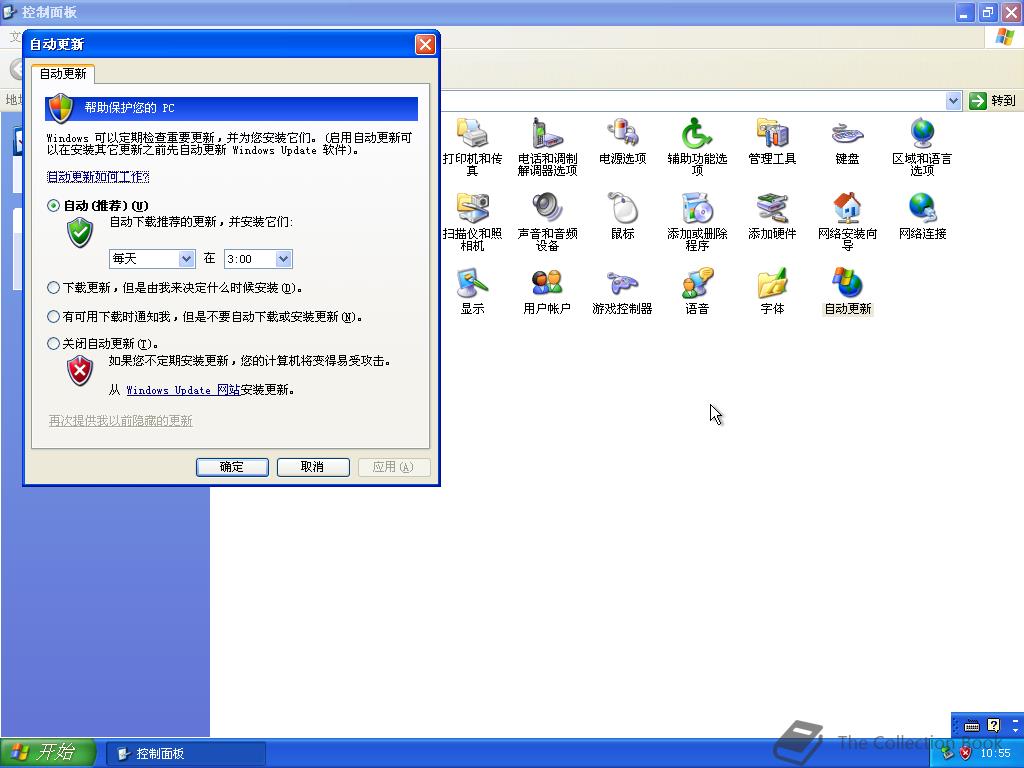Click the 开始 Start button

pyautogui.click(x=48, y=753)
